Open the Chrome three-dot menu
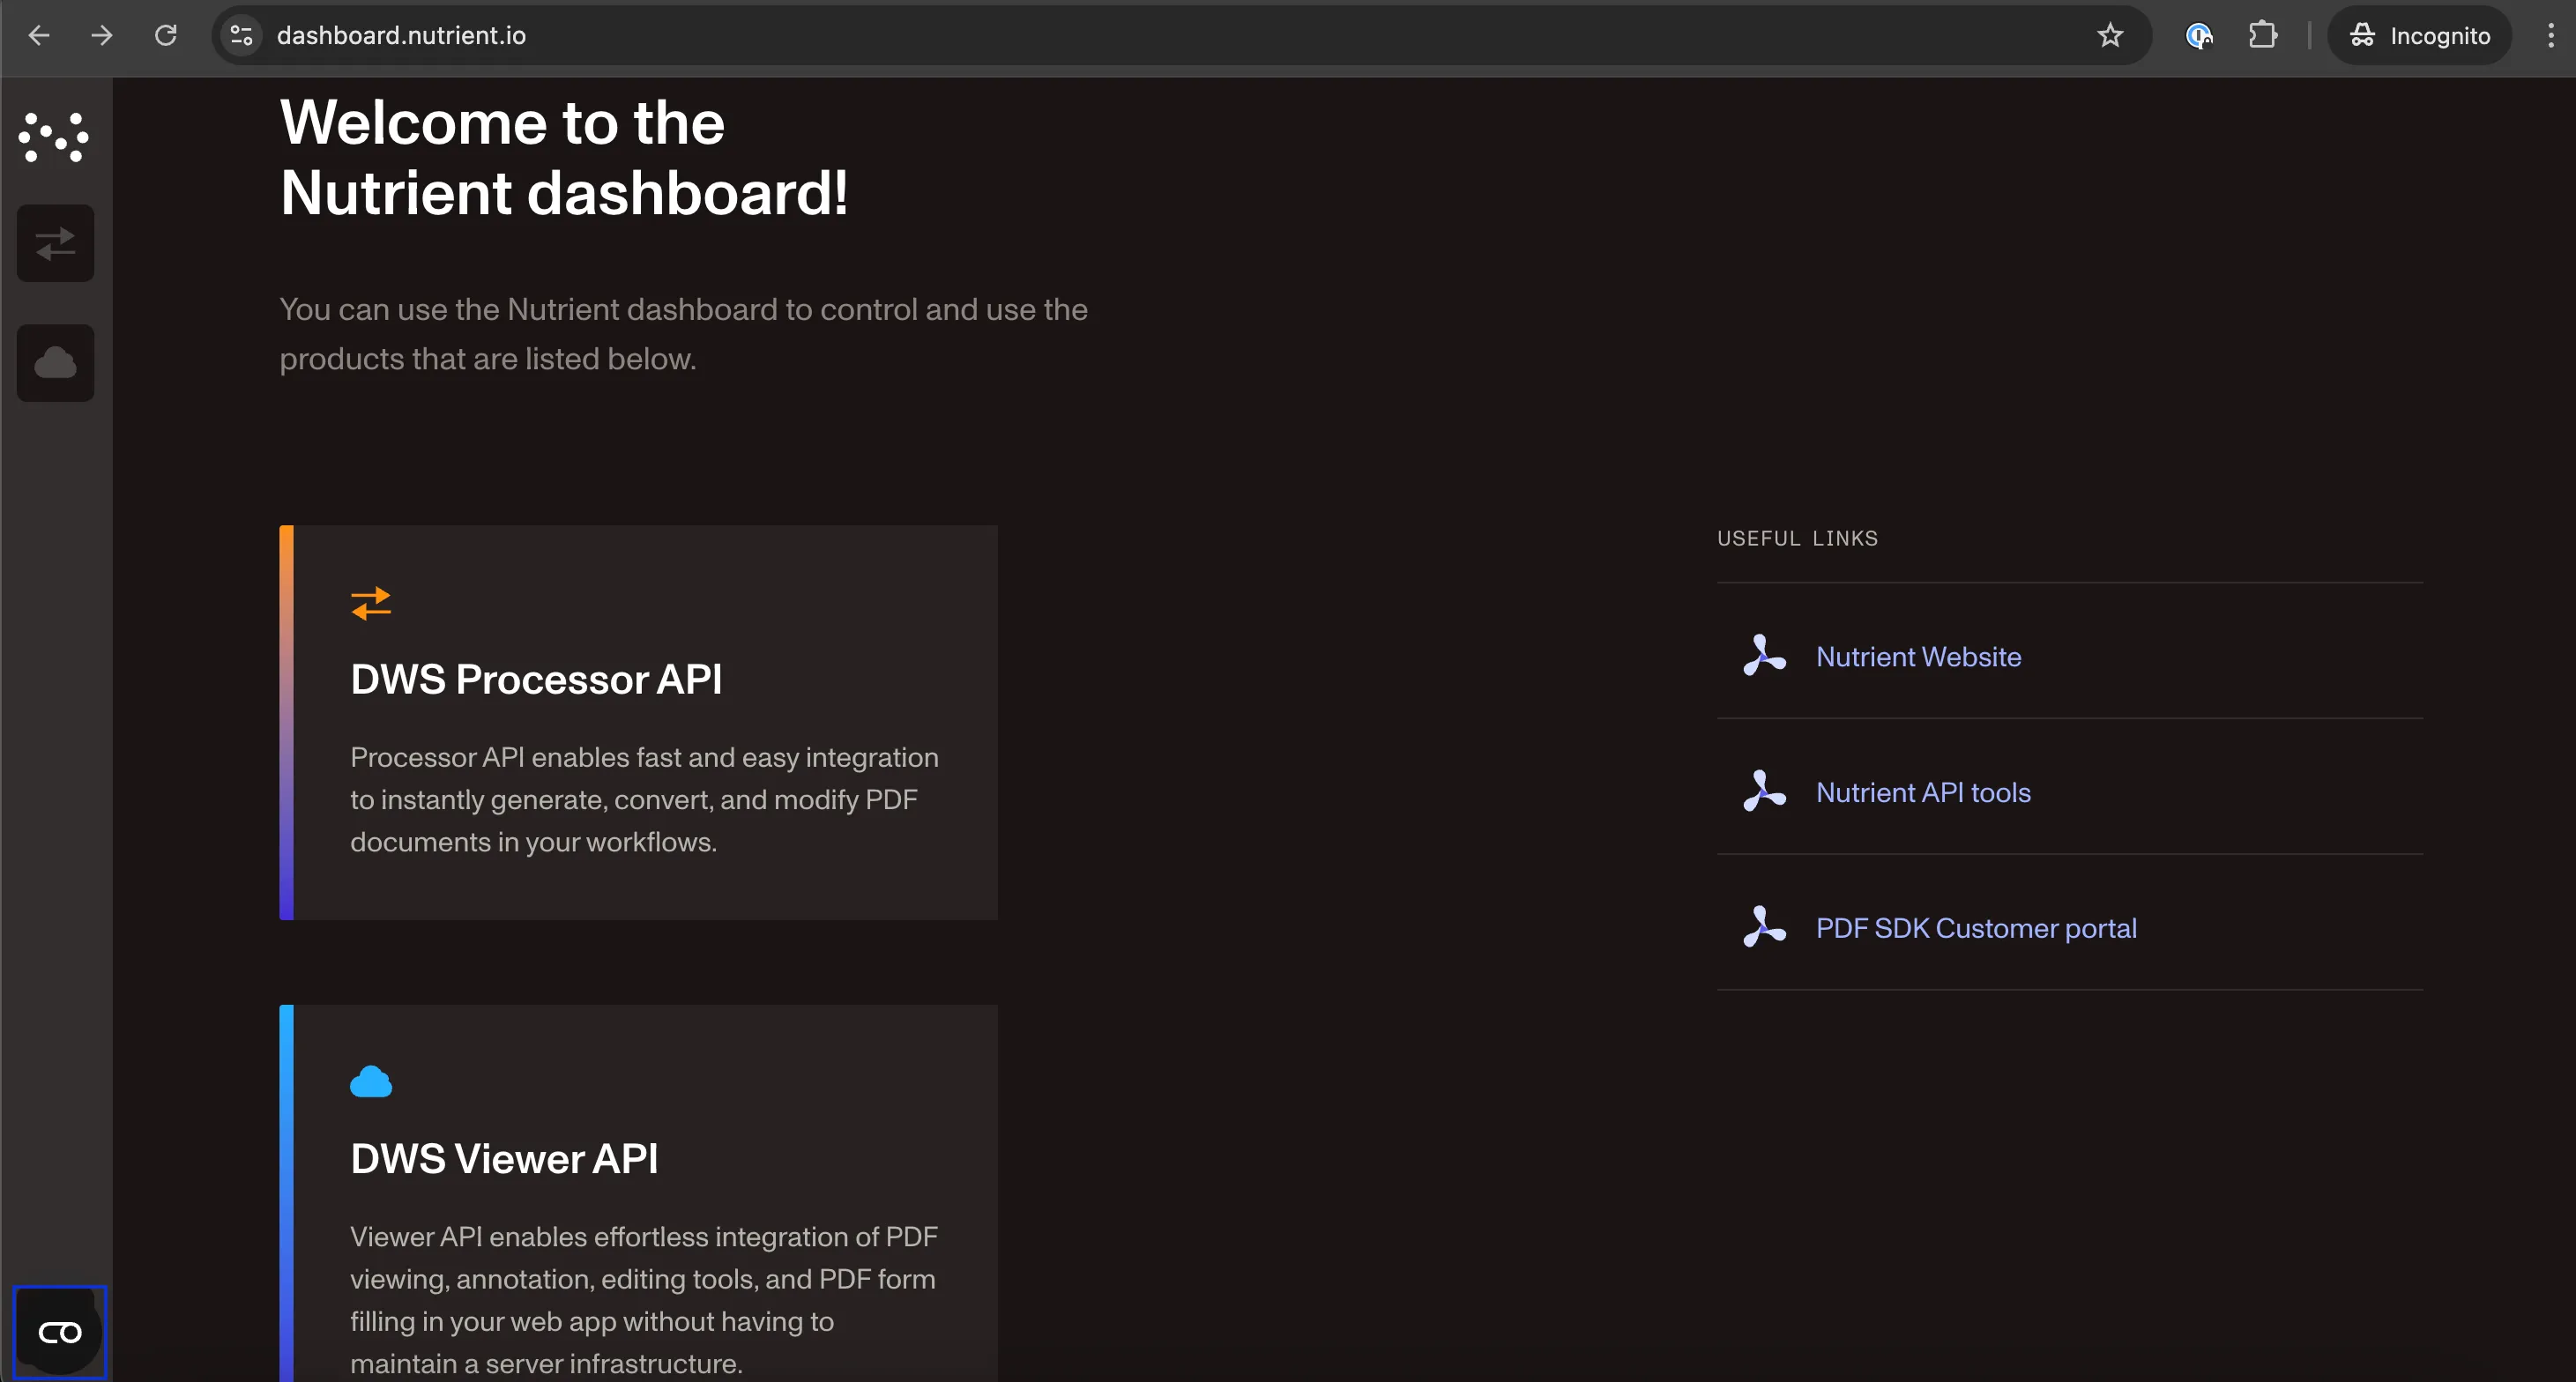Image resolution: width=2576 pixels, height=1382 pixels. click(x=2549, y=35)
